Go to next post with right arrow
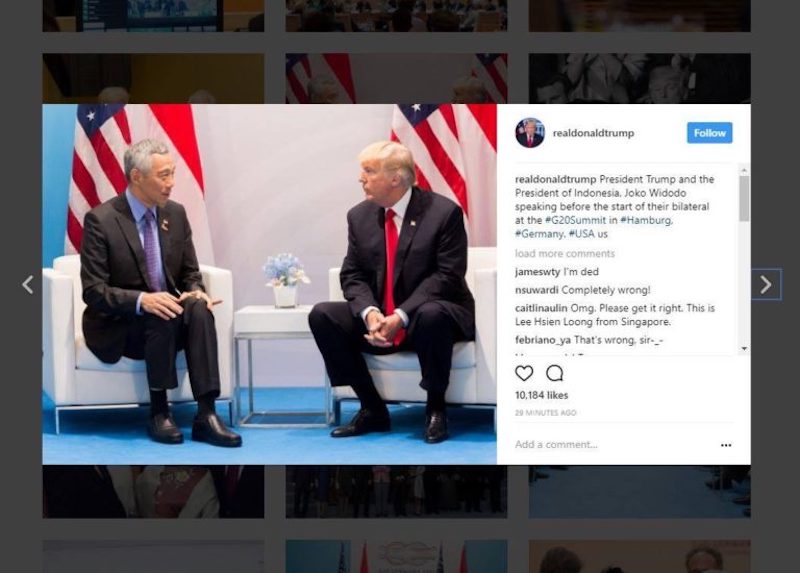The image size is (800, 573). pos(766,284)
